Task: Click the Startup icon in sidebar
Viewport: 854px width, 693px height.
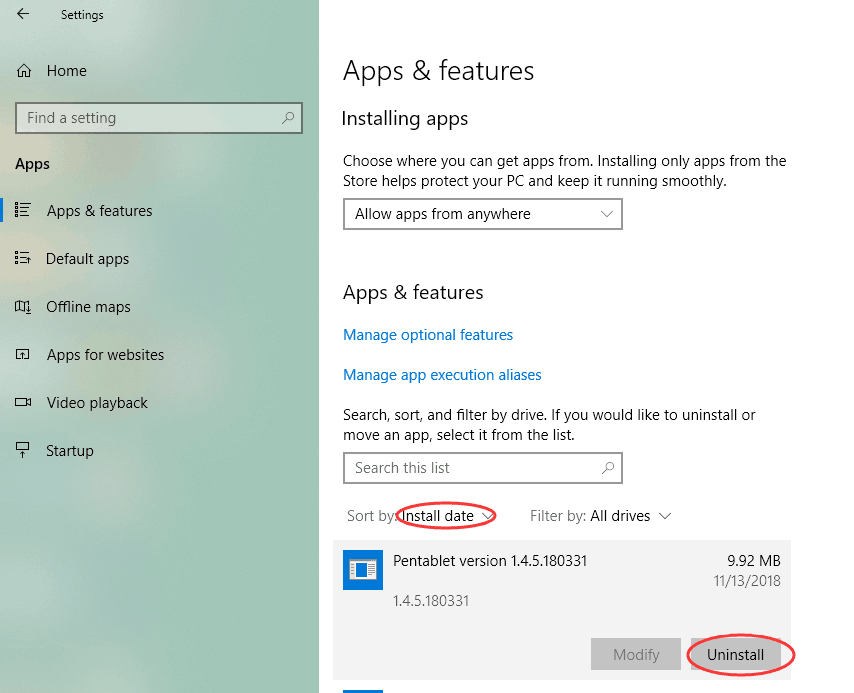Action: click(x=22, y=449)
